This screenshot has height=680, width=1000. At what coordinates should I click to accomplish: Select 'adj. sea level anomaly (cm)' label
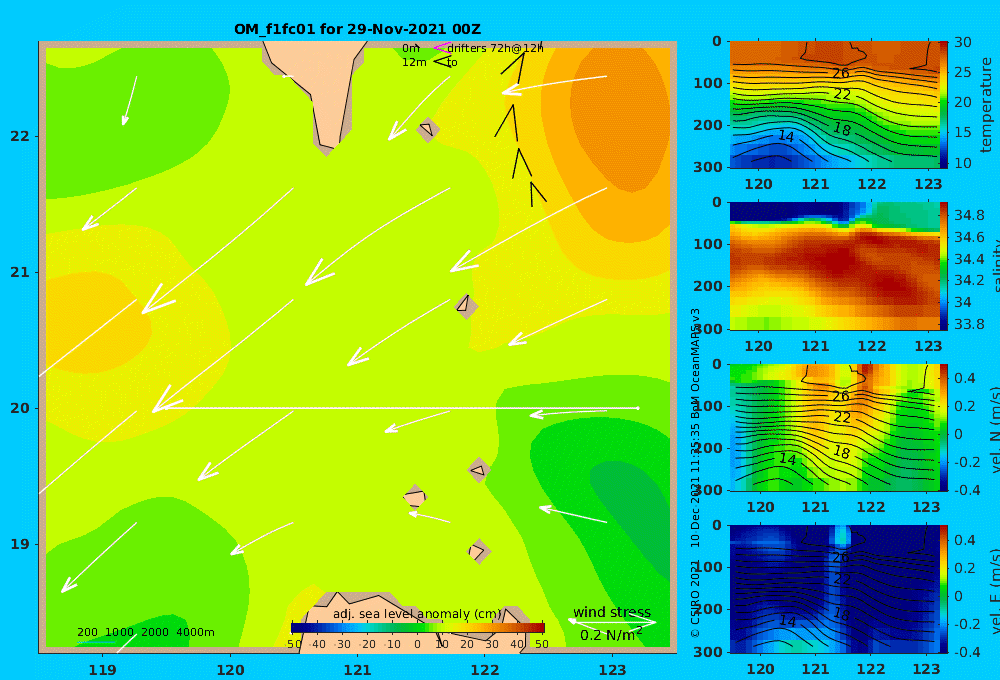(x=417, y=614)
